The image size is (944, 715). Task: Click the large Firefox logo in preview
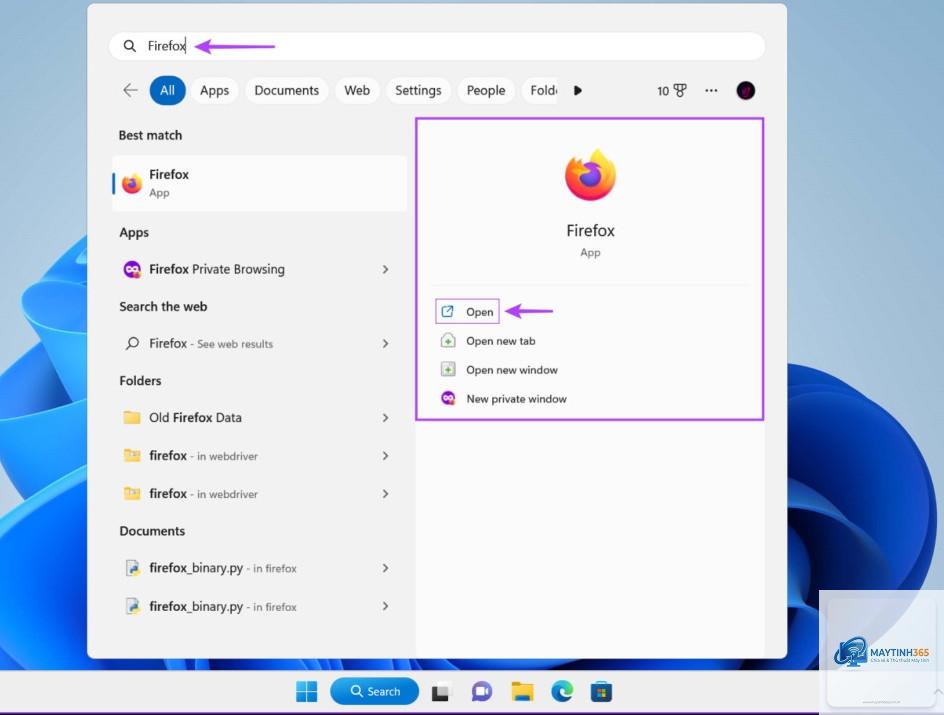(590, 175)
